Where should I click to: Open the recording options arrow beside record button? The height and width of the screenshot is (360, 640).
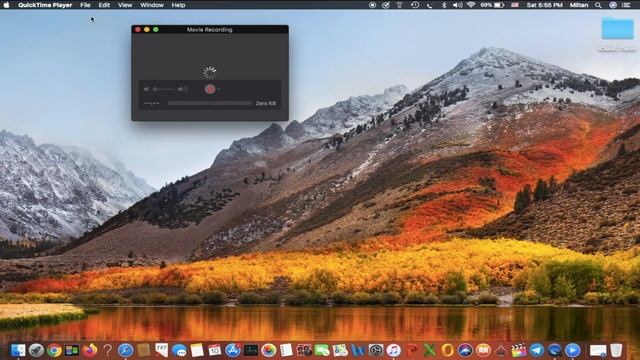pyautogui.click(x=219, y=89)
